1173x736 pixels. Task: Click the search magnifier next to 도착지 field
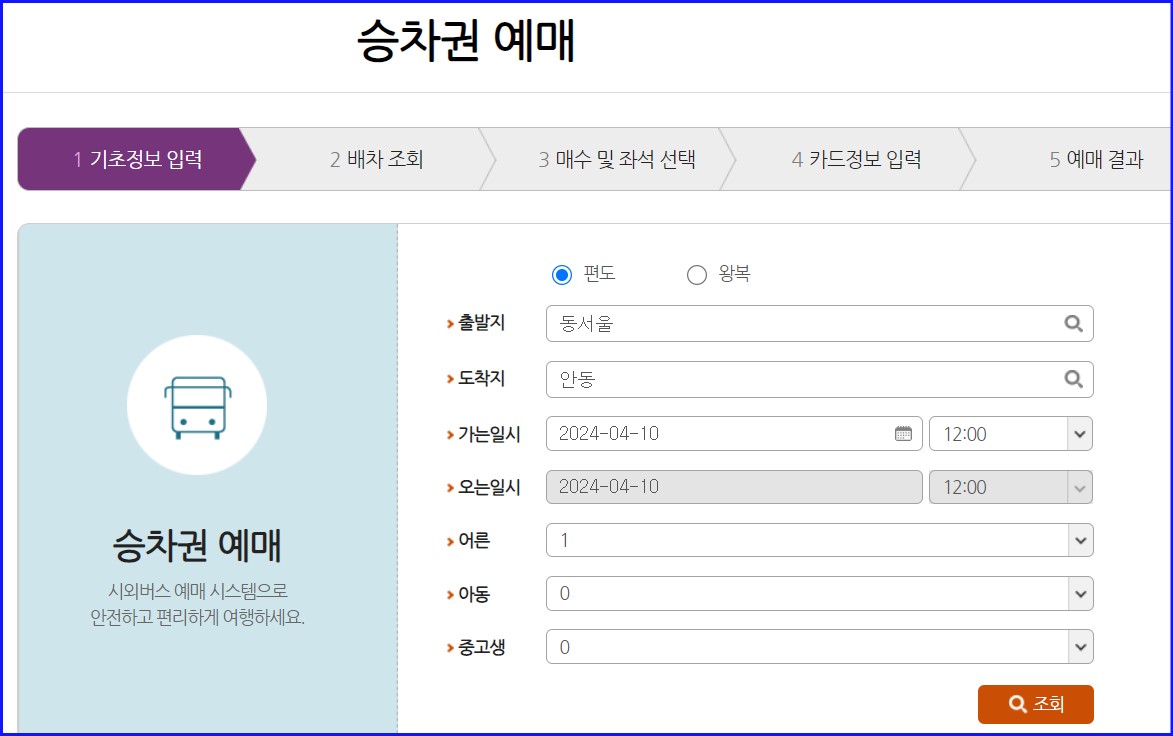(x=1073, y=379)
